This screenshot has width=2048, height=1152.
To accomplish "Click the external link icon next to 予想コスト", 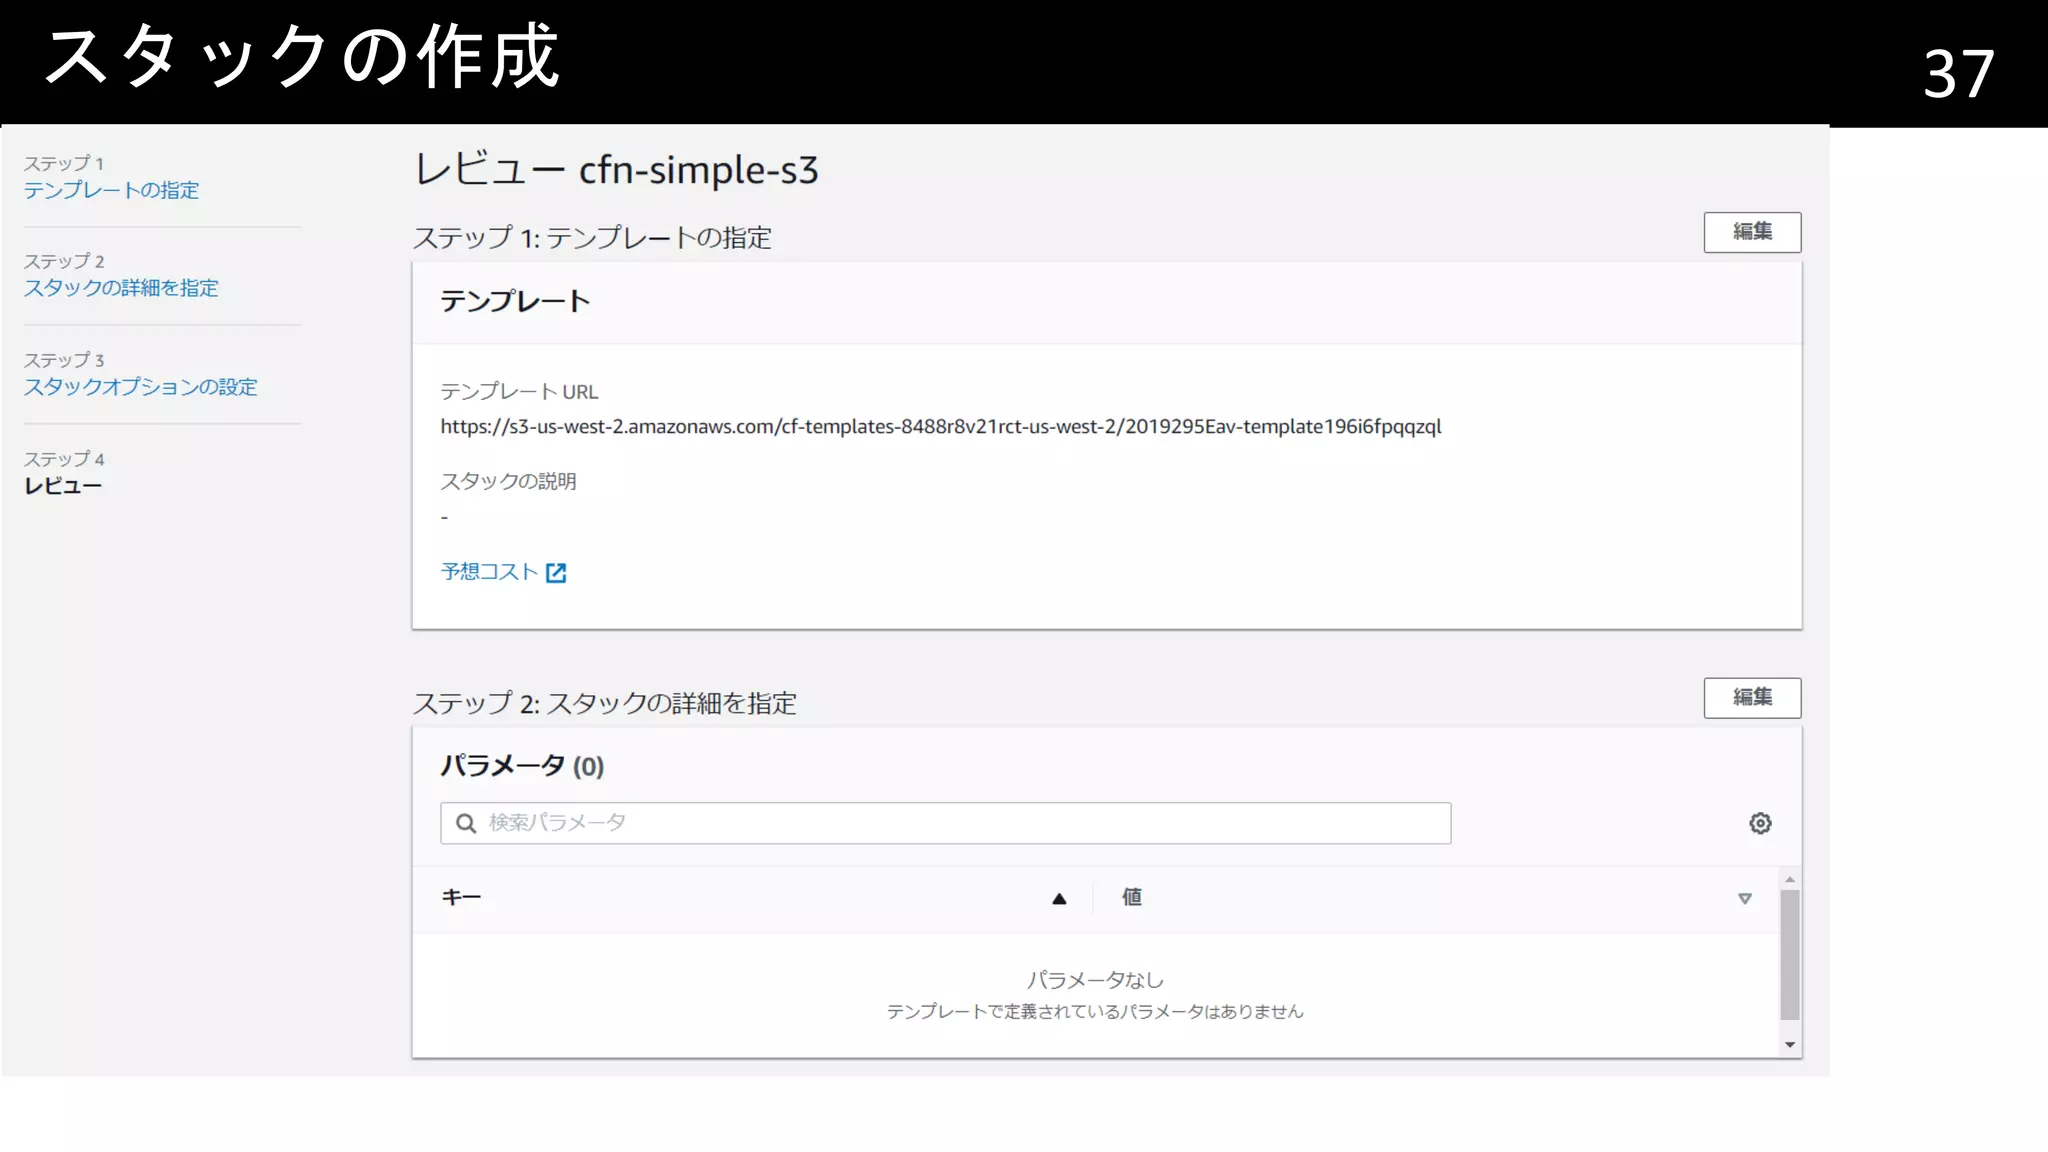I will click(556, 572).
